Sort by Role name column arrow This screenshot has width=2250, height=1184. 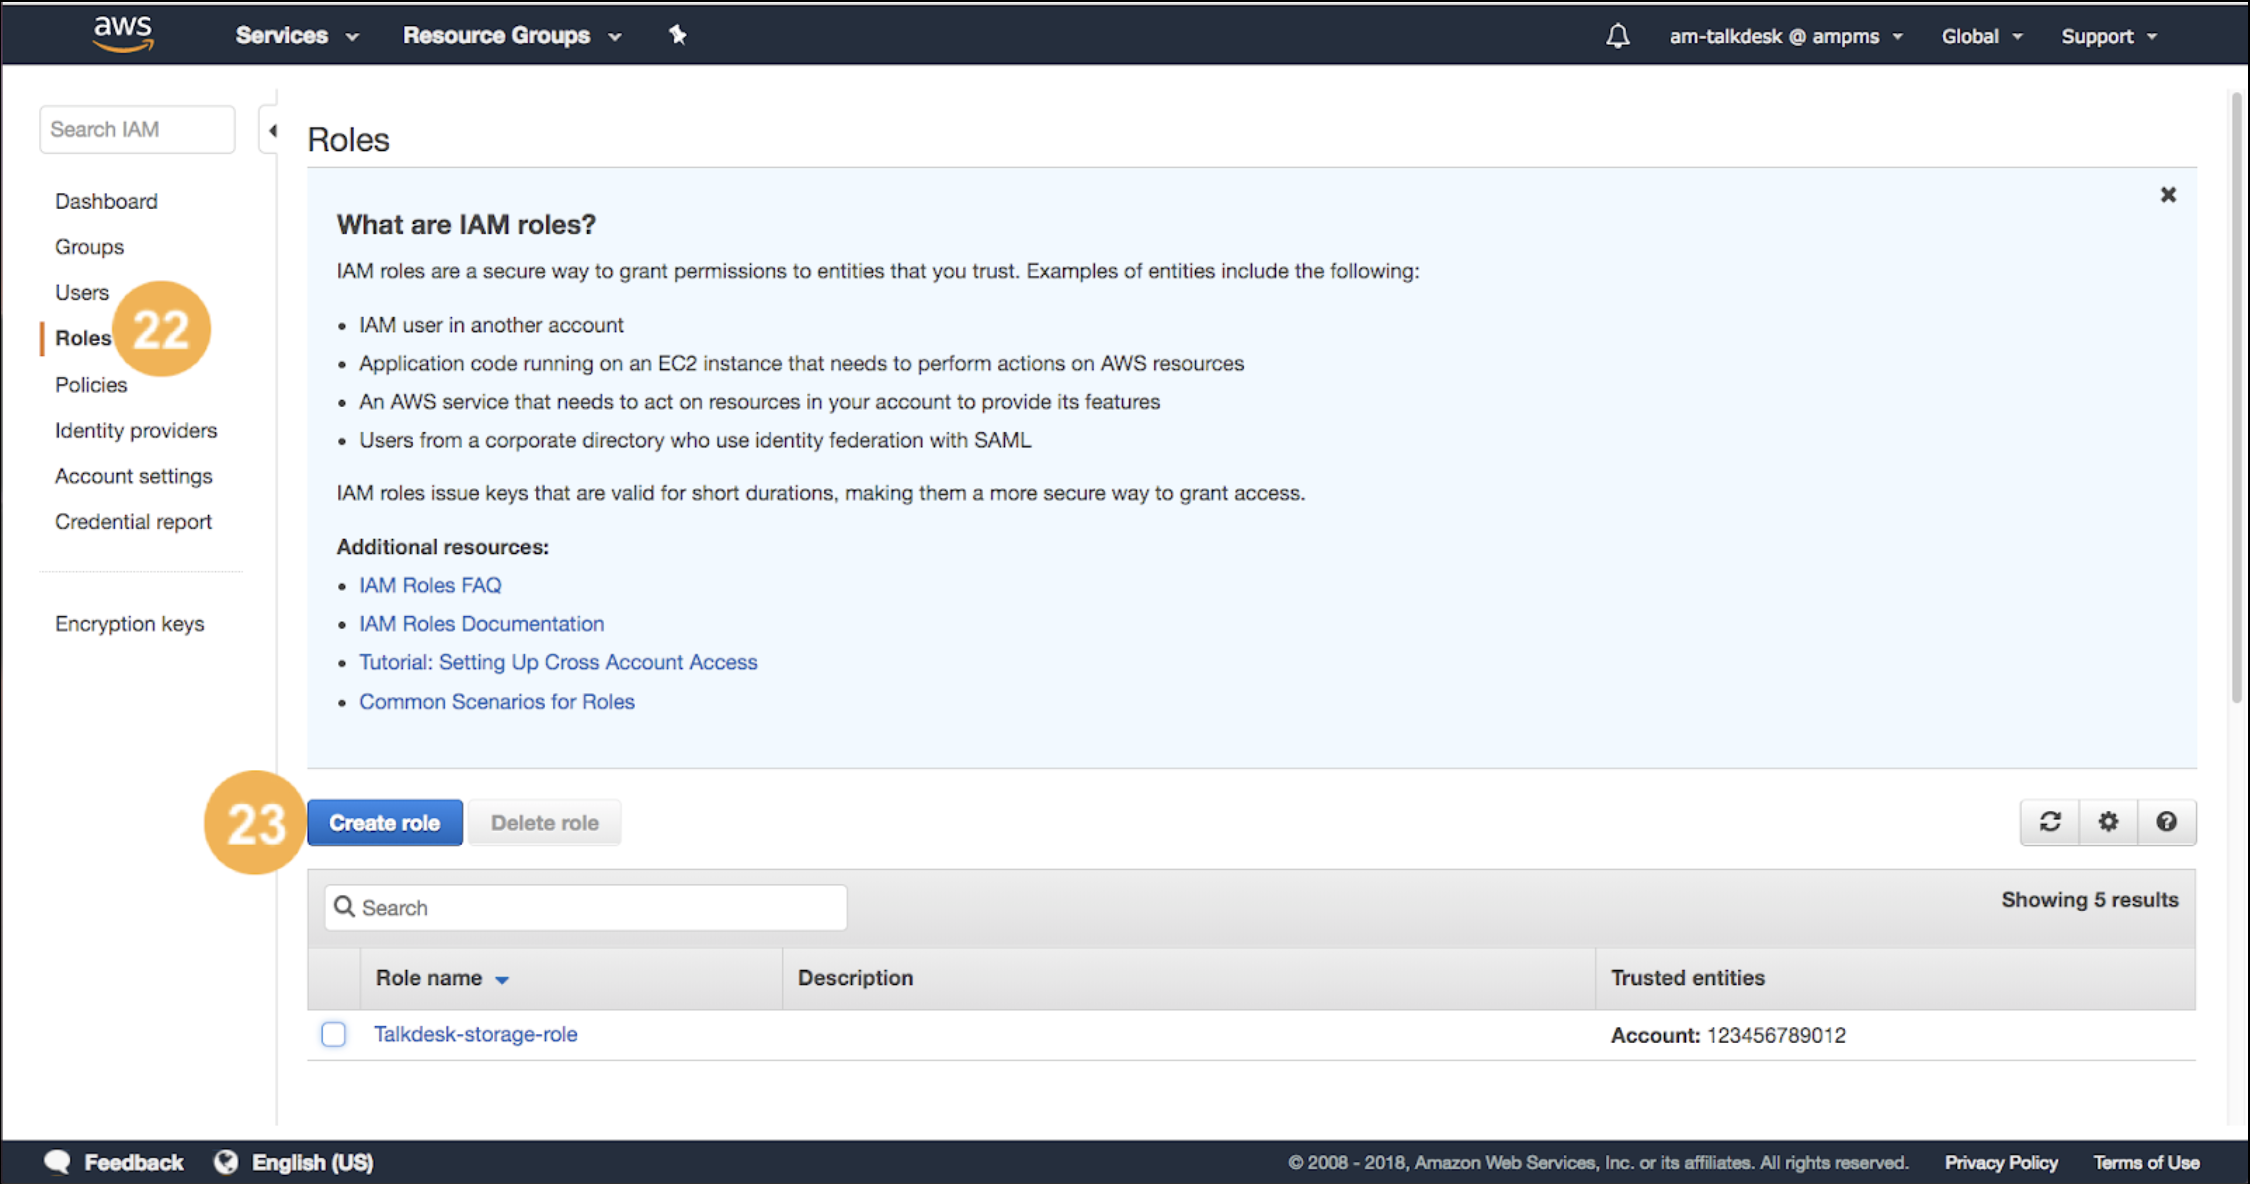pos(502,979)
